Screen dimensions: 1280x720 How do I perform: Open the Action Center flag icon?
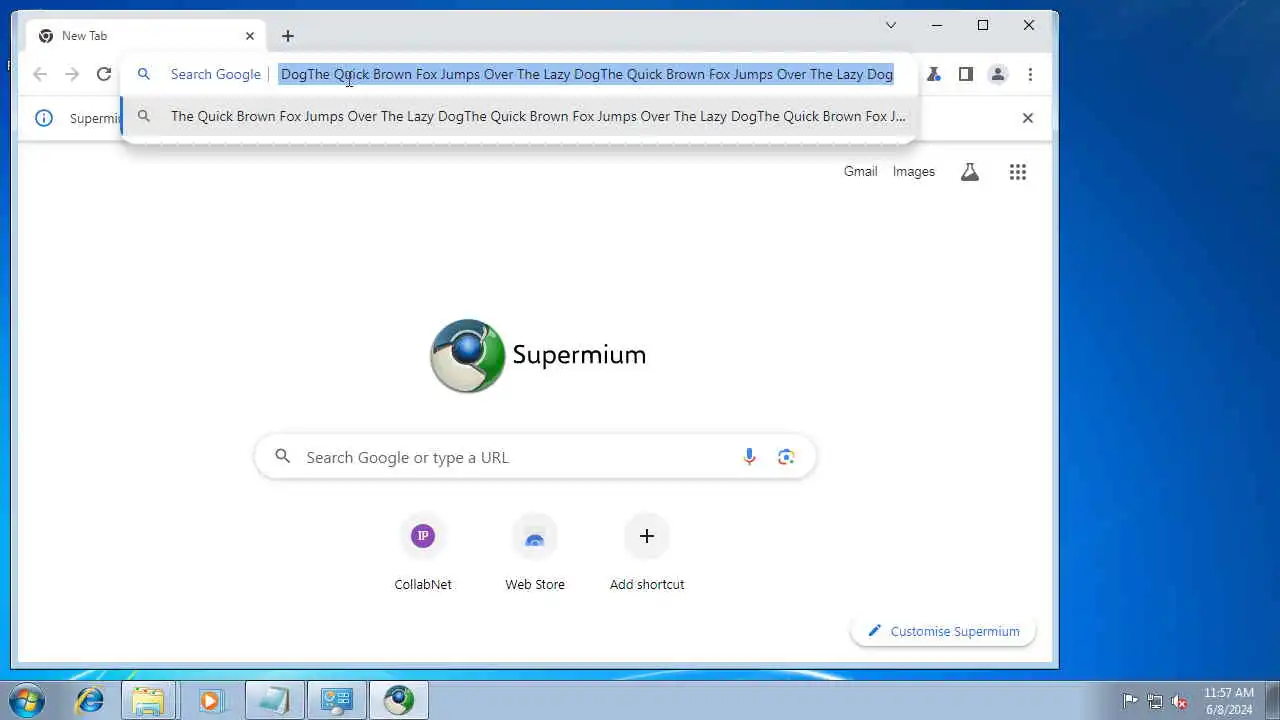[1130, 701]
